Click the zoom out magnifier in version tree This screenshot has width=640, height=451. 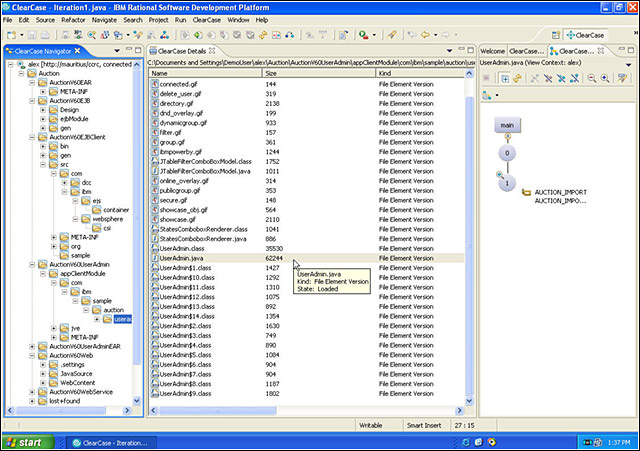coord(591,78)
